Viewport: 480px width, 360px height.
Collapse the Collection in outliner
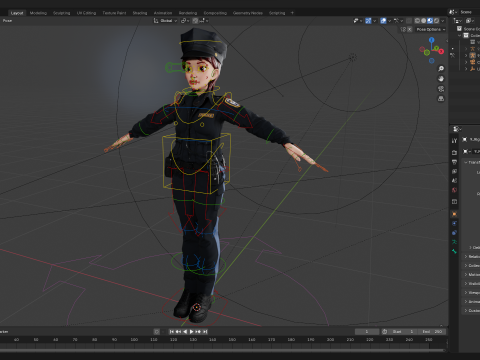pos(460,35)
